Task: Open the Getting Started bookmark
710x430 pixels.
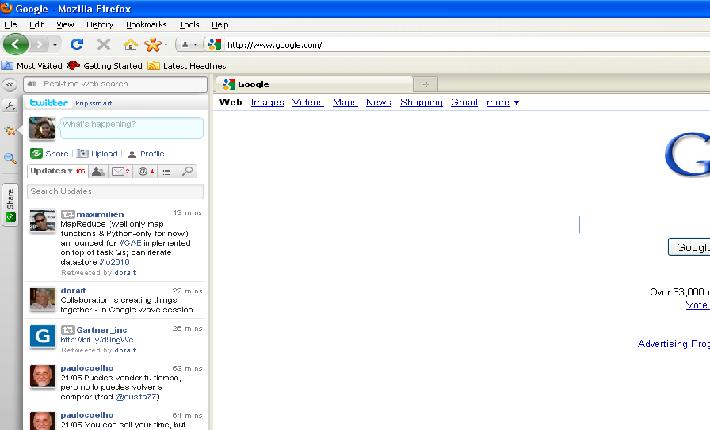Action: (105, 66)
